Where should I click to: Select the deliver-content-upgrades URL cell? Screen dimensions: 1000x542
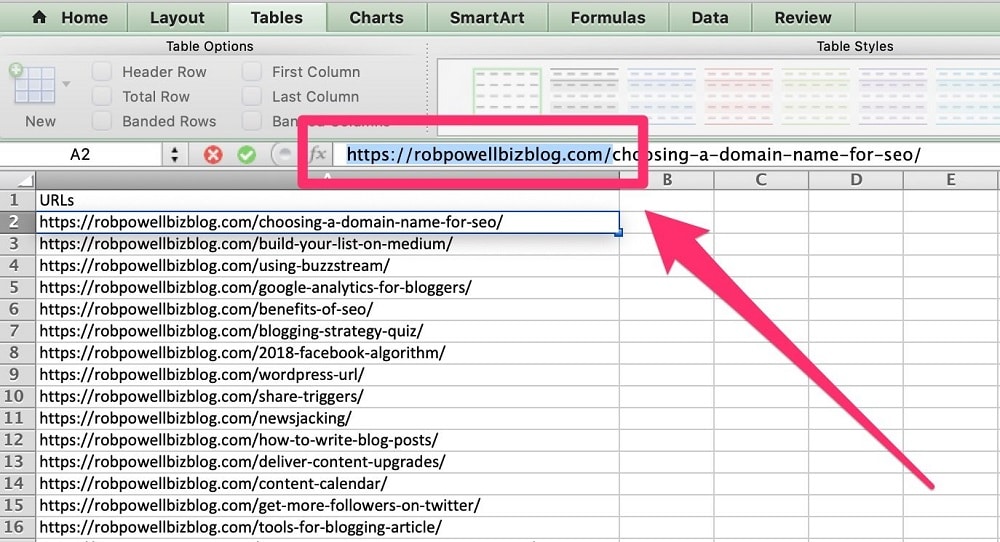click(327, 461)
